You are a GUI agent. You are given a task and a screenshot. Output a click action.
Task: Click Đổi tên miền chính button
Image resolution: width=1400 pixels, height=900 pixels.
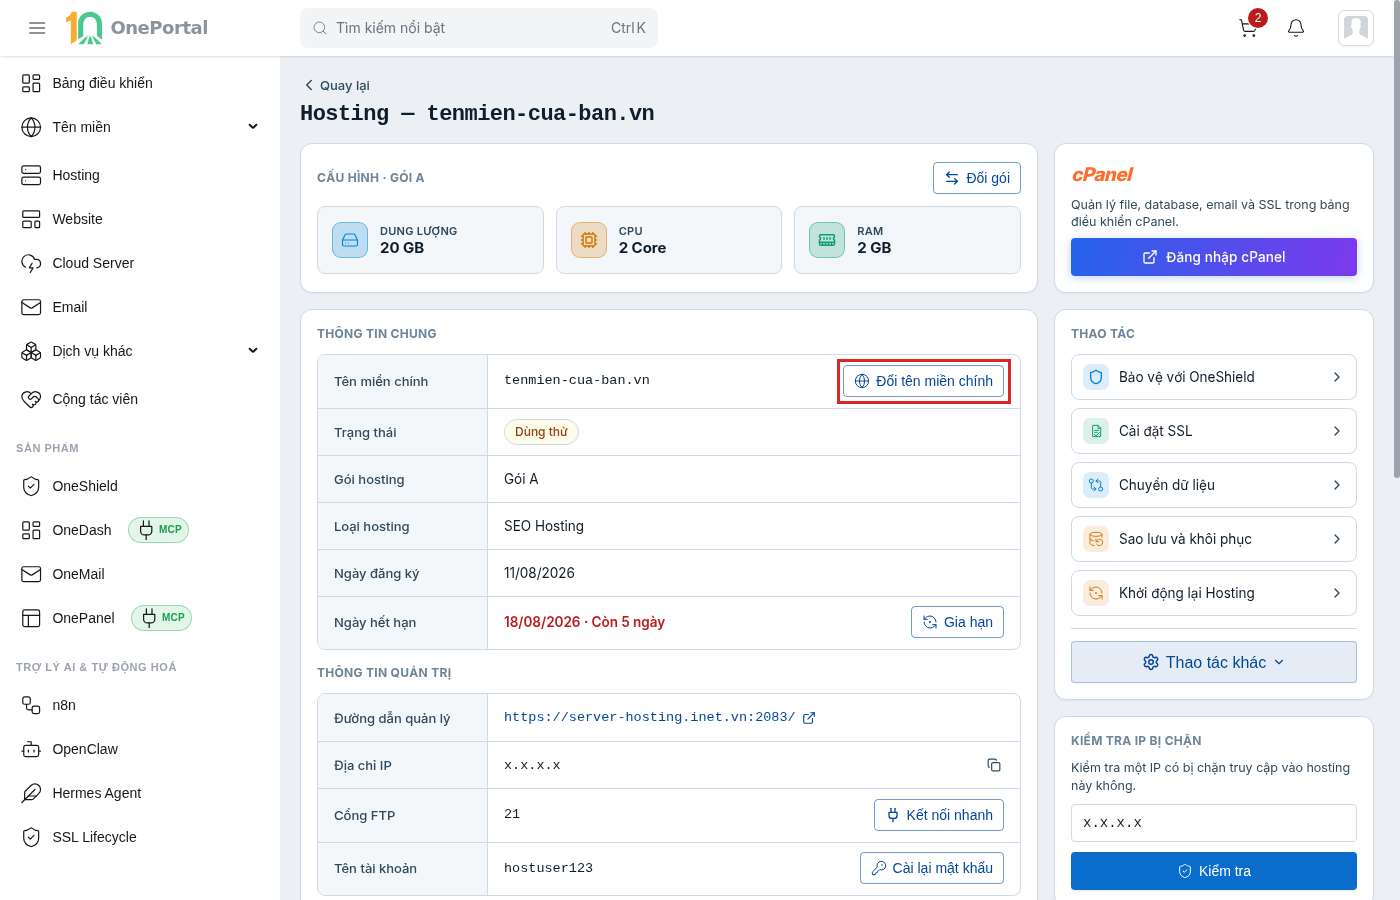click(923, 381)
